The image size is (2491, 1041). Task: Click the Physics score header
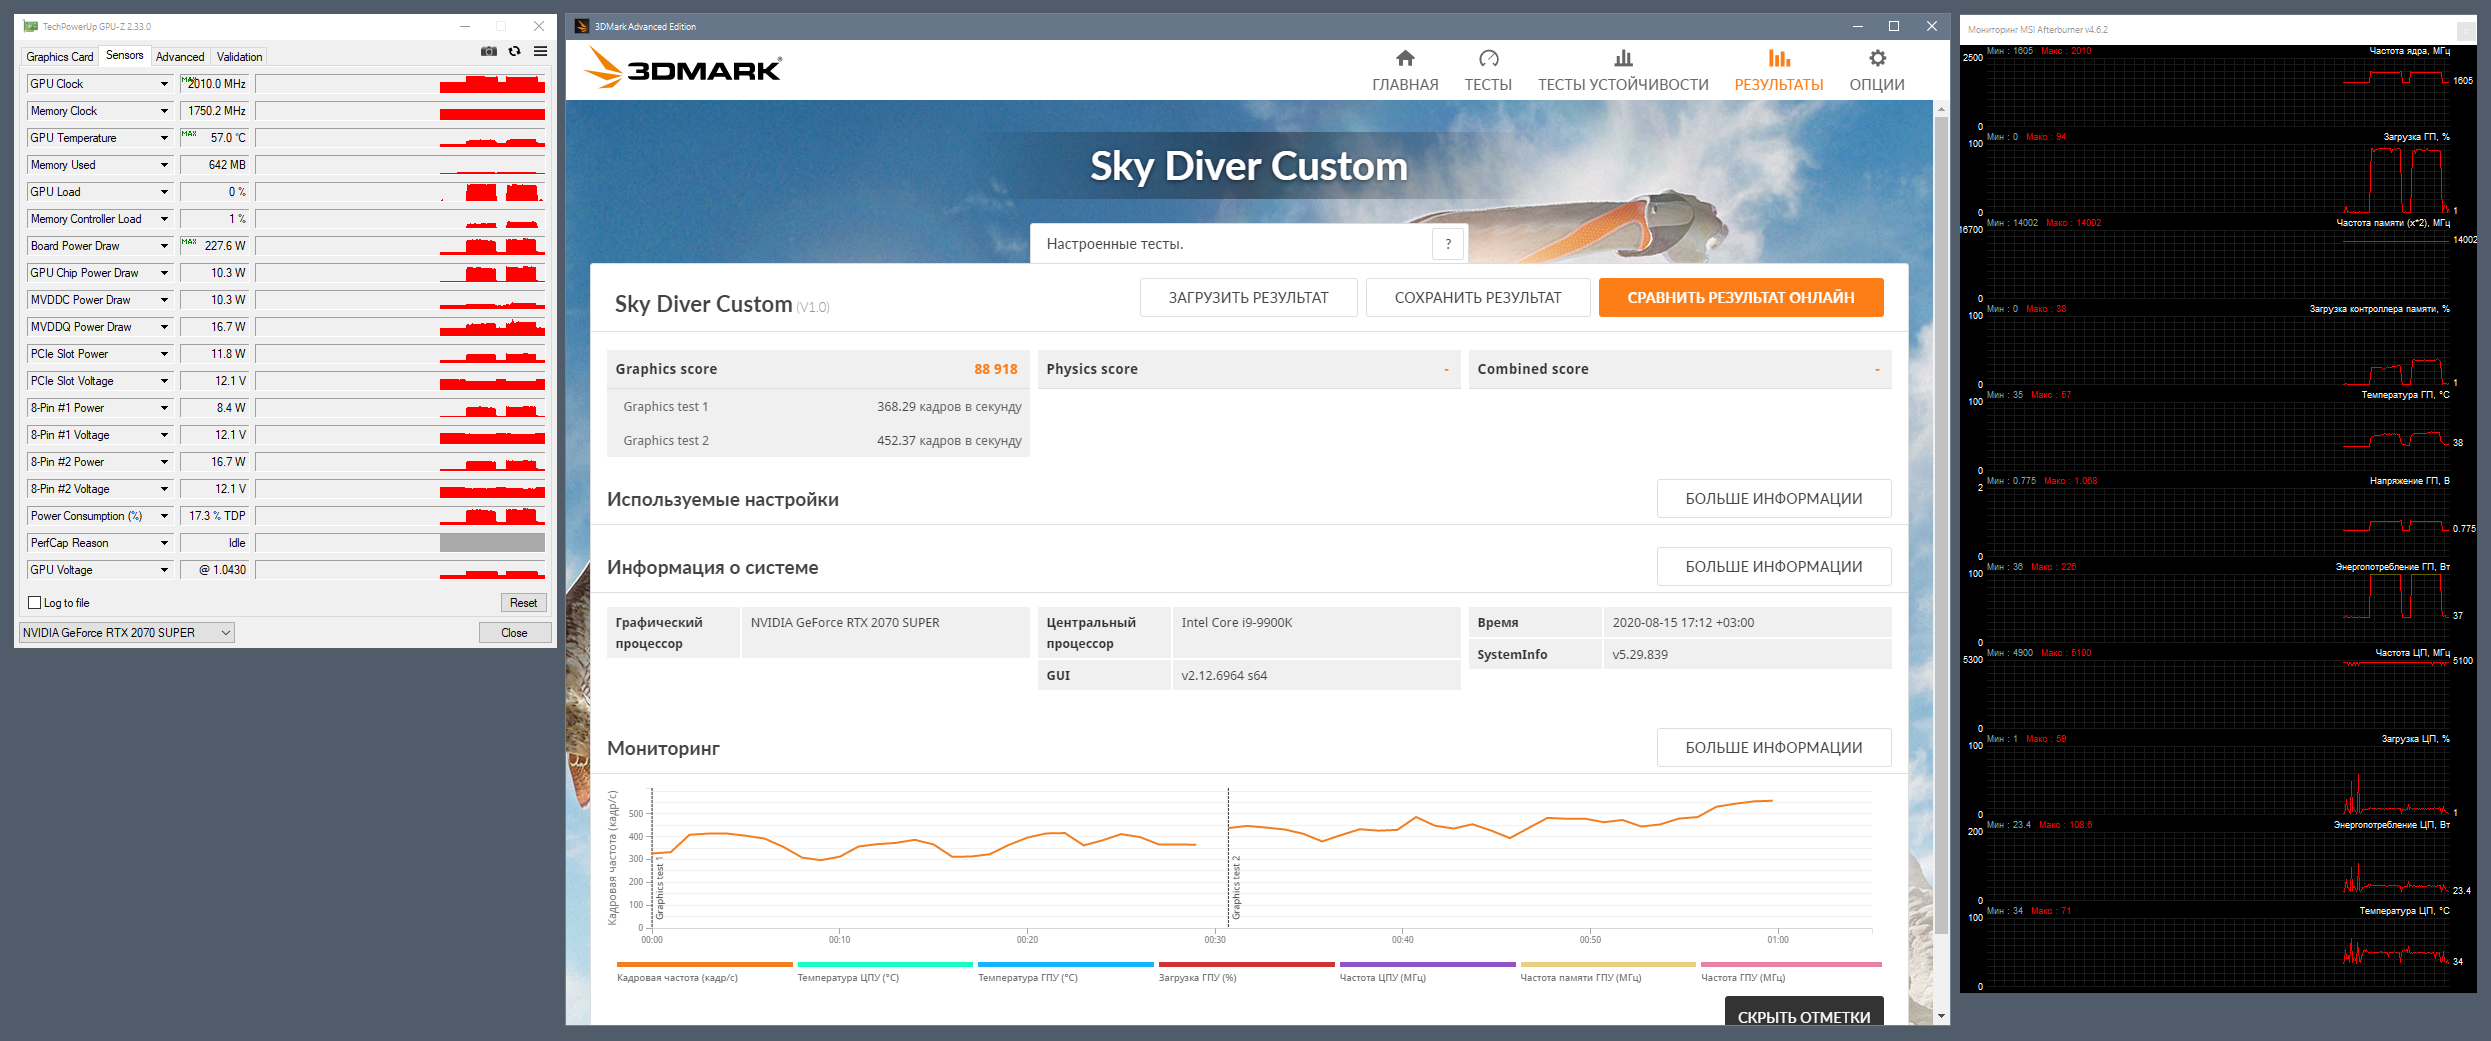point(1249,369)
